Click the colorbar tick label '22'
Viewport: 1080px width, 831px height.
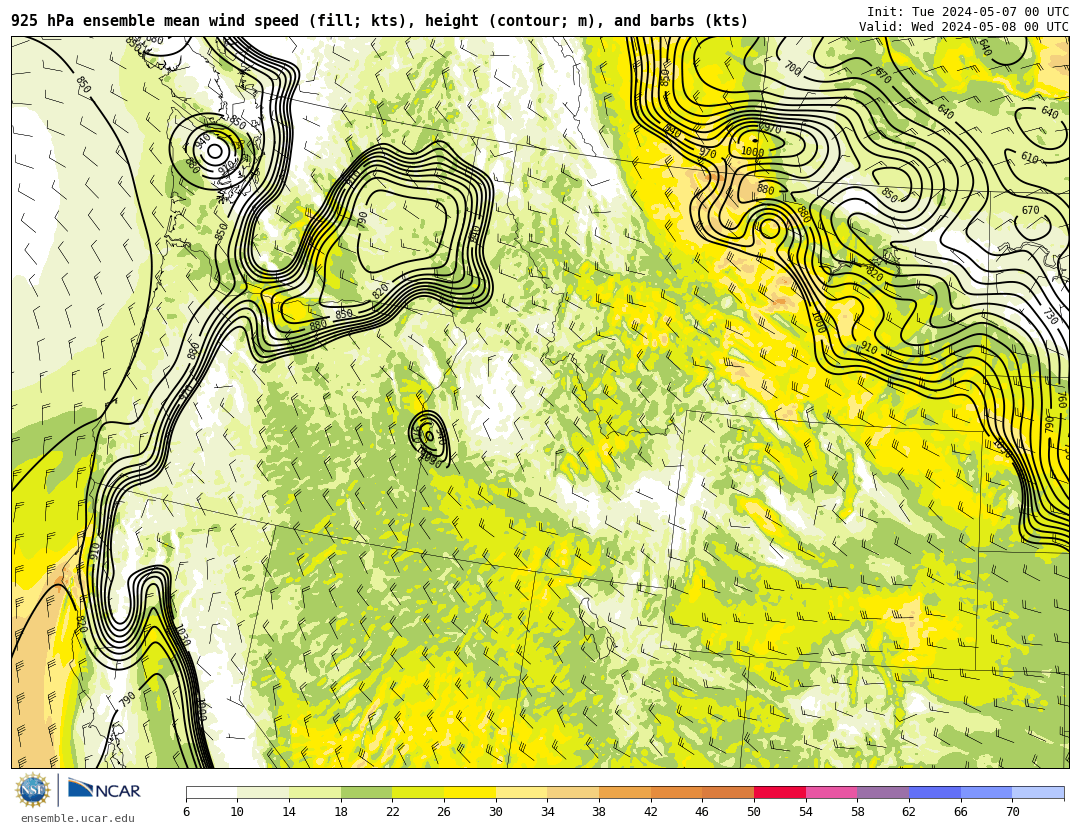[392, 812]
